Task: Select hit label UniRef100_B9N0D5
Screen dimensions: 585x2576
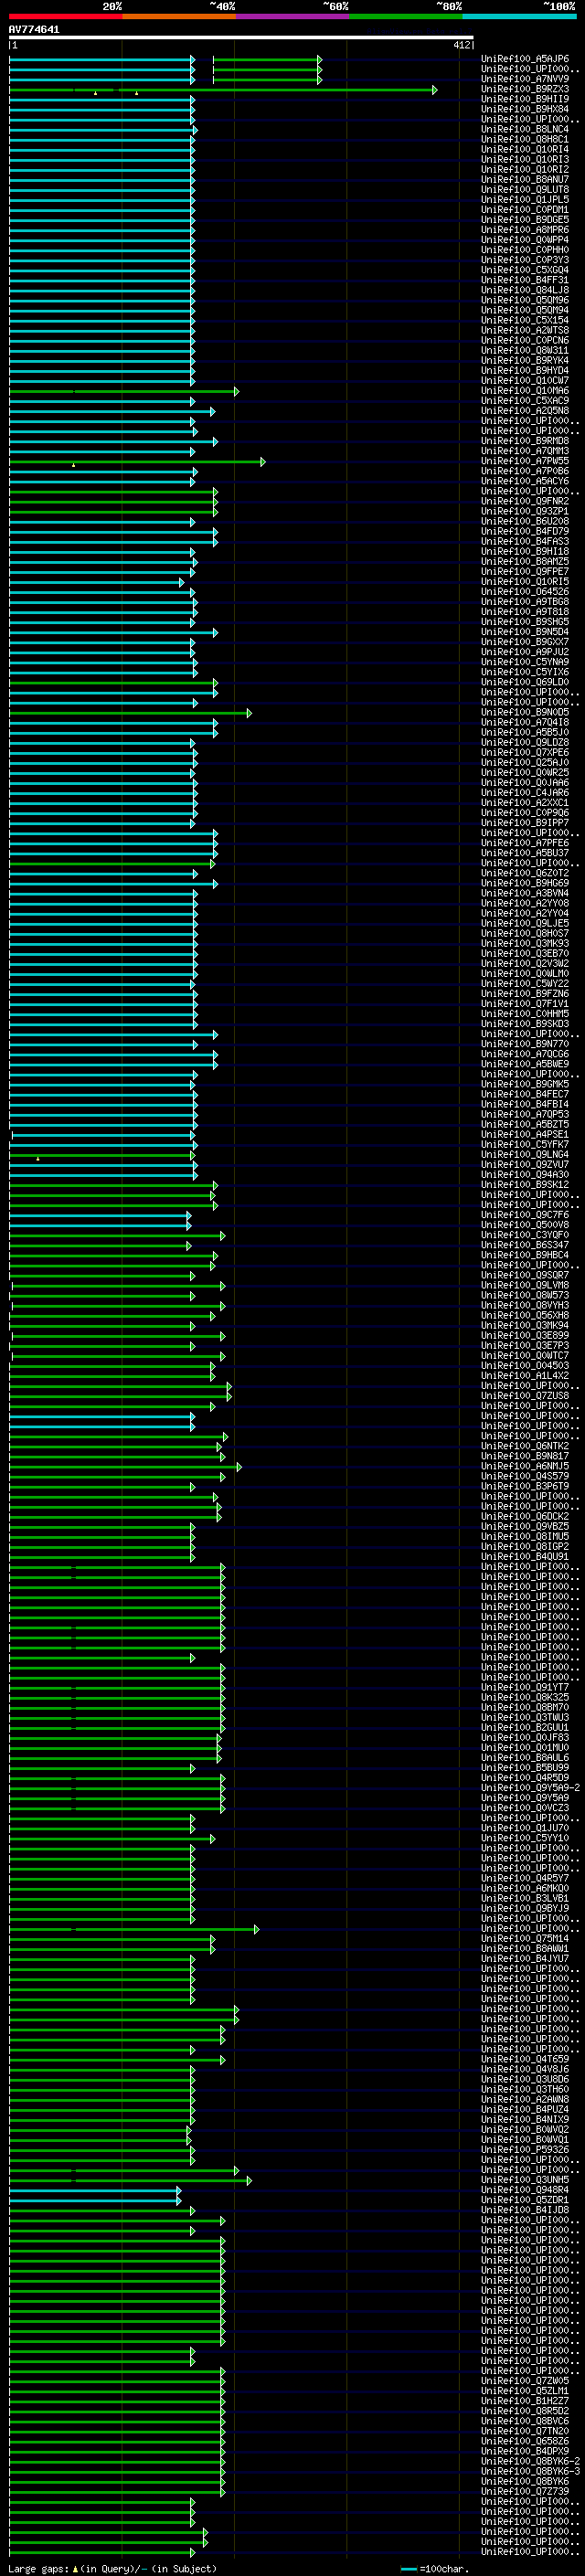Action: [525, 712]
